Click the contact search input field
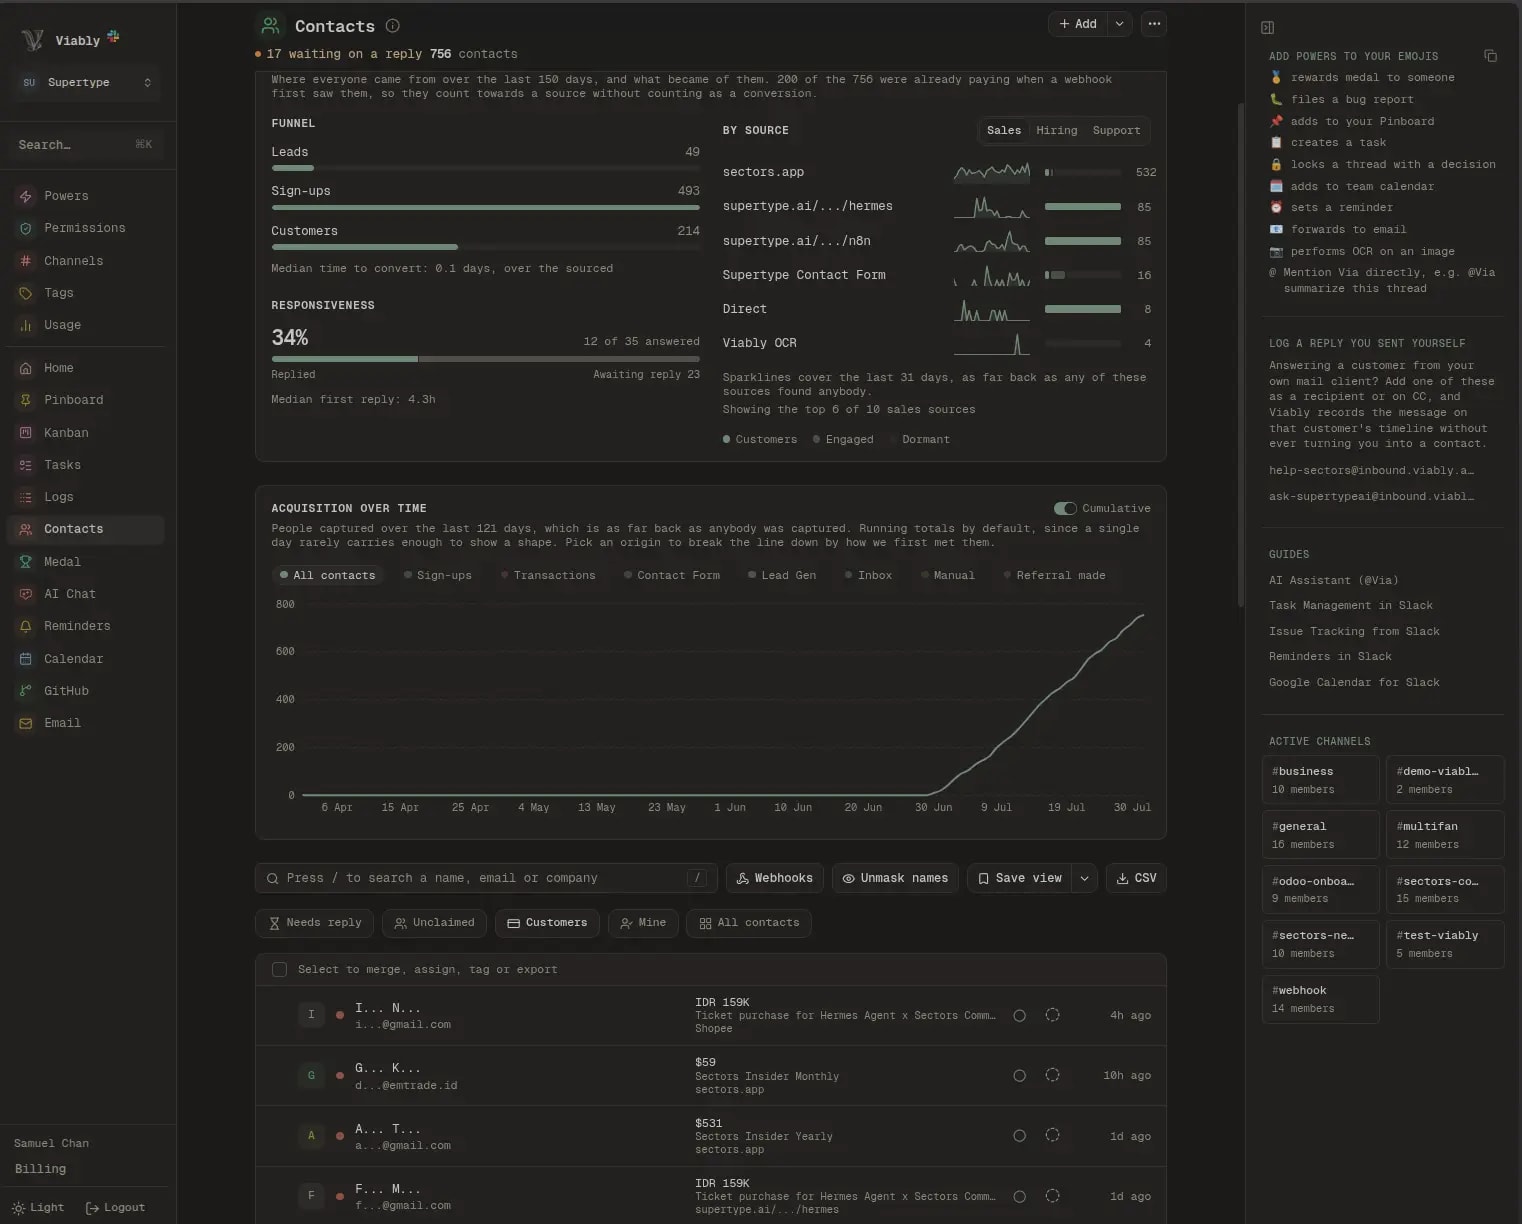The height and width of the screenshot is (1224, 1522). click(x=486, y=879)
